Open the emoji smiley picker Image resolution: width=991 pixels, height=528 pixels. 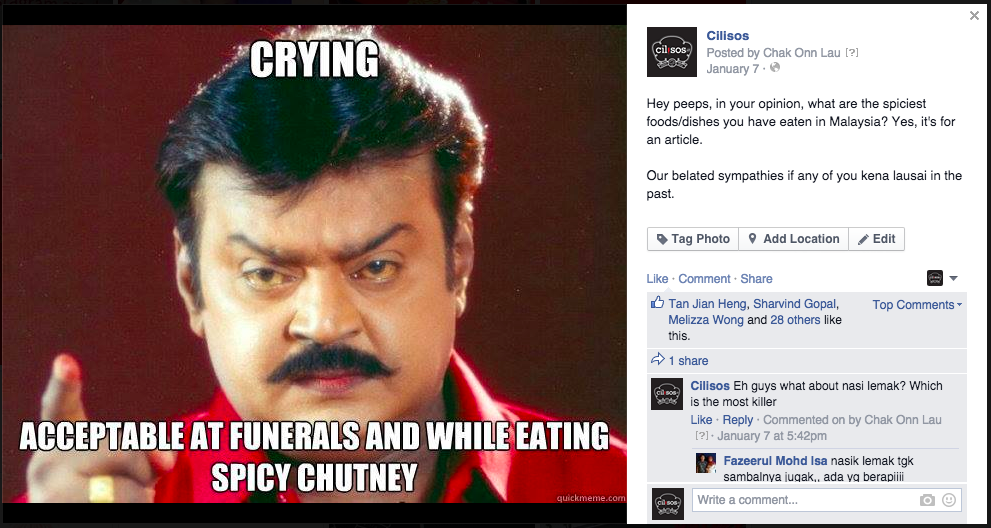949,500
